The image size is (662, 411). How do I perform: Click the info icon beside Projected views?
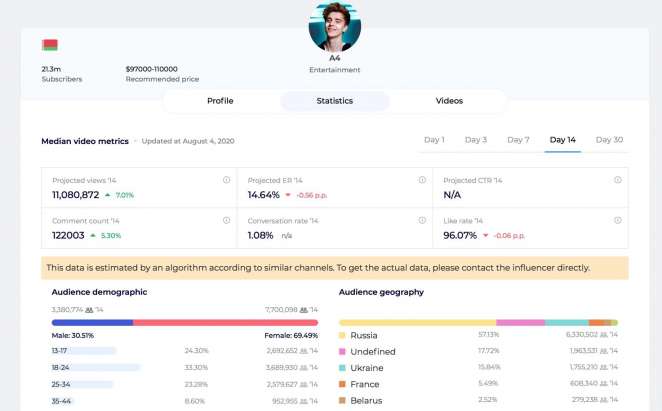coord(227,180)
